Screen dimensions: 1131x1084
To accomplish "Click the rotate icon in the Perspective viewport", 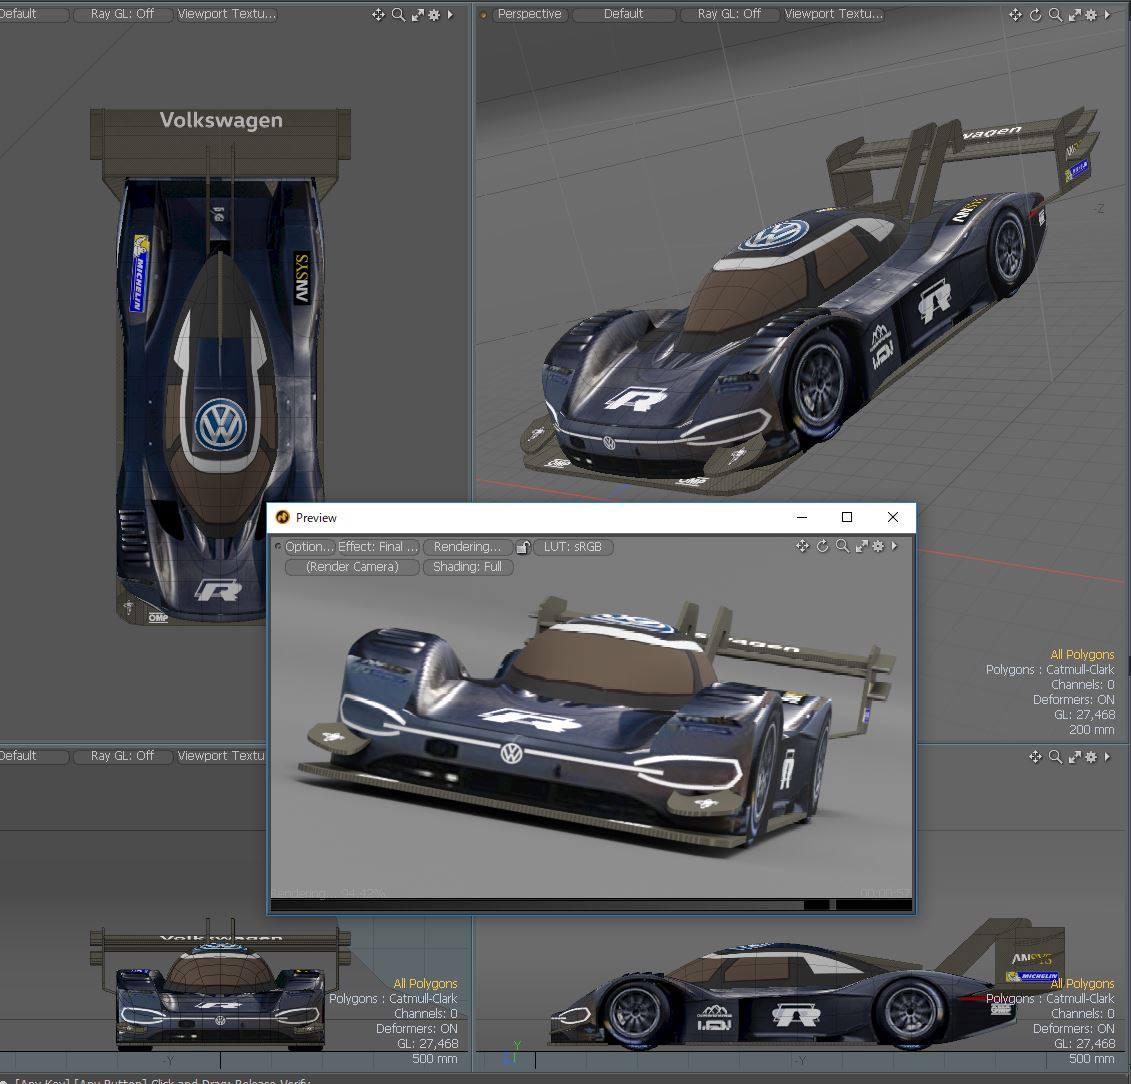I will coord(1036,14).
